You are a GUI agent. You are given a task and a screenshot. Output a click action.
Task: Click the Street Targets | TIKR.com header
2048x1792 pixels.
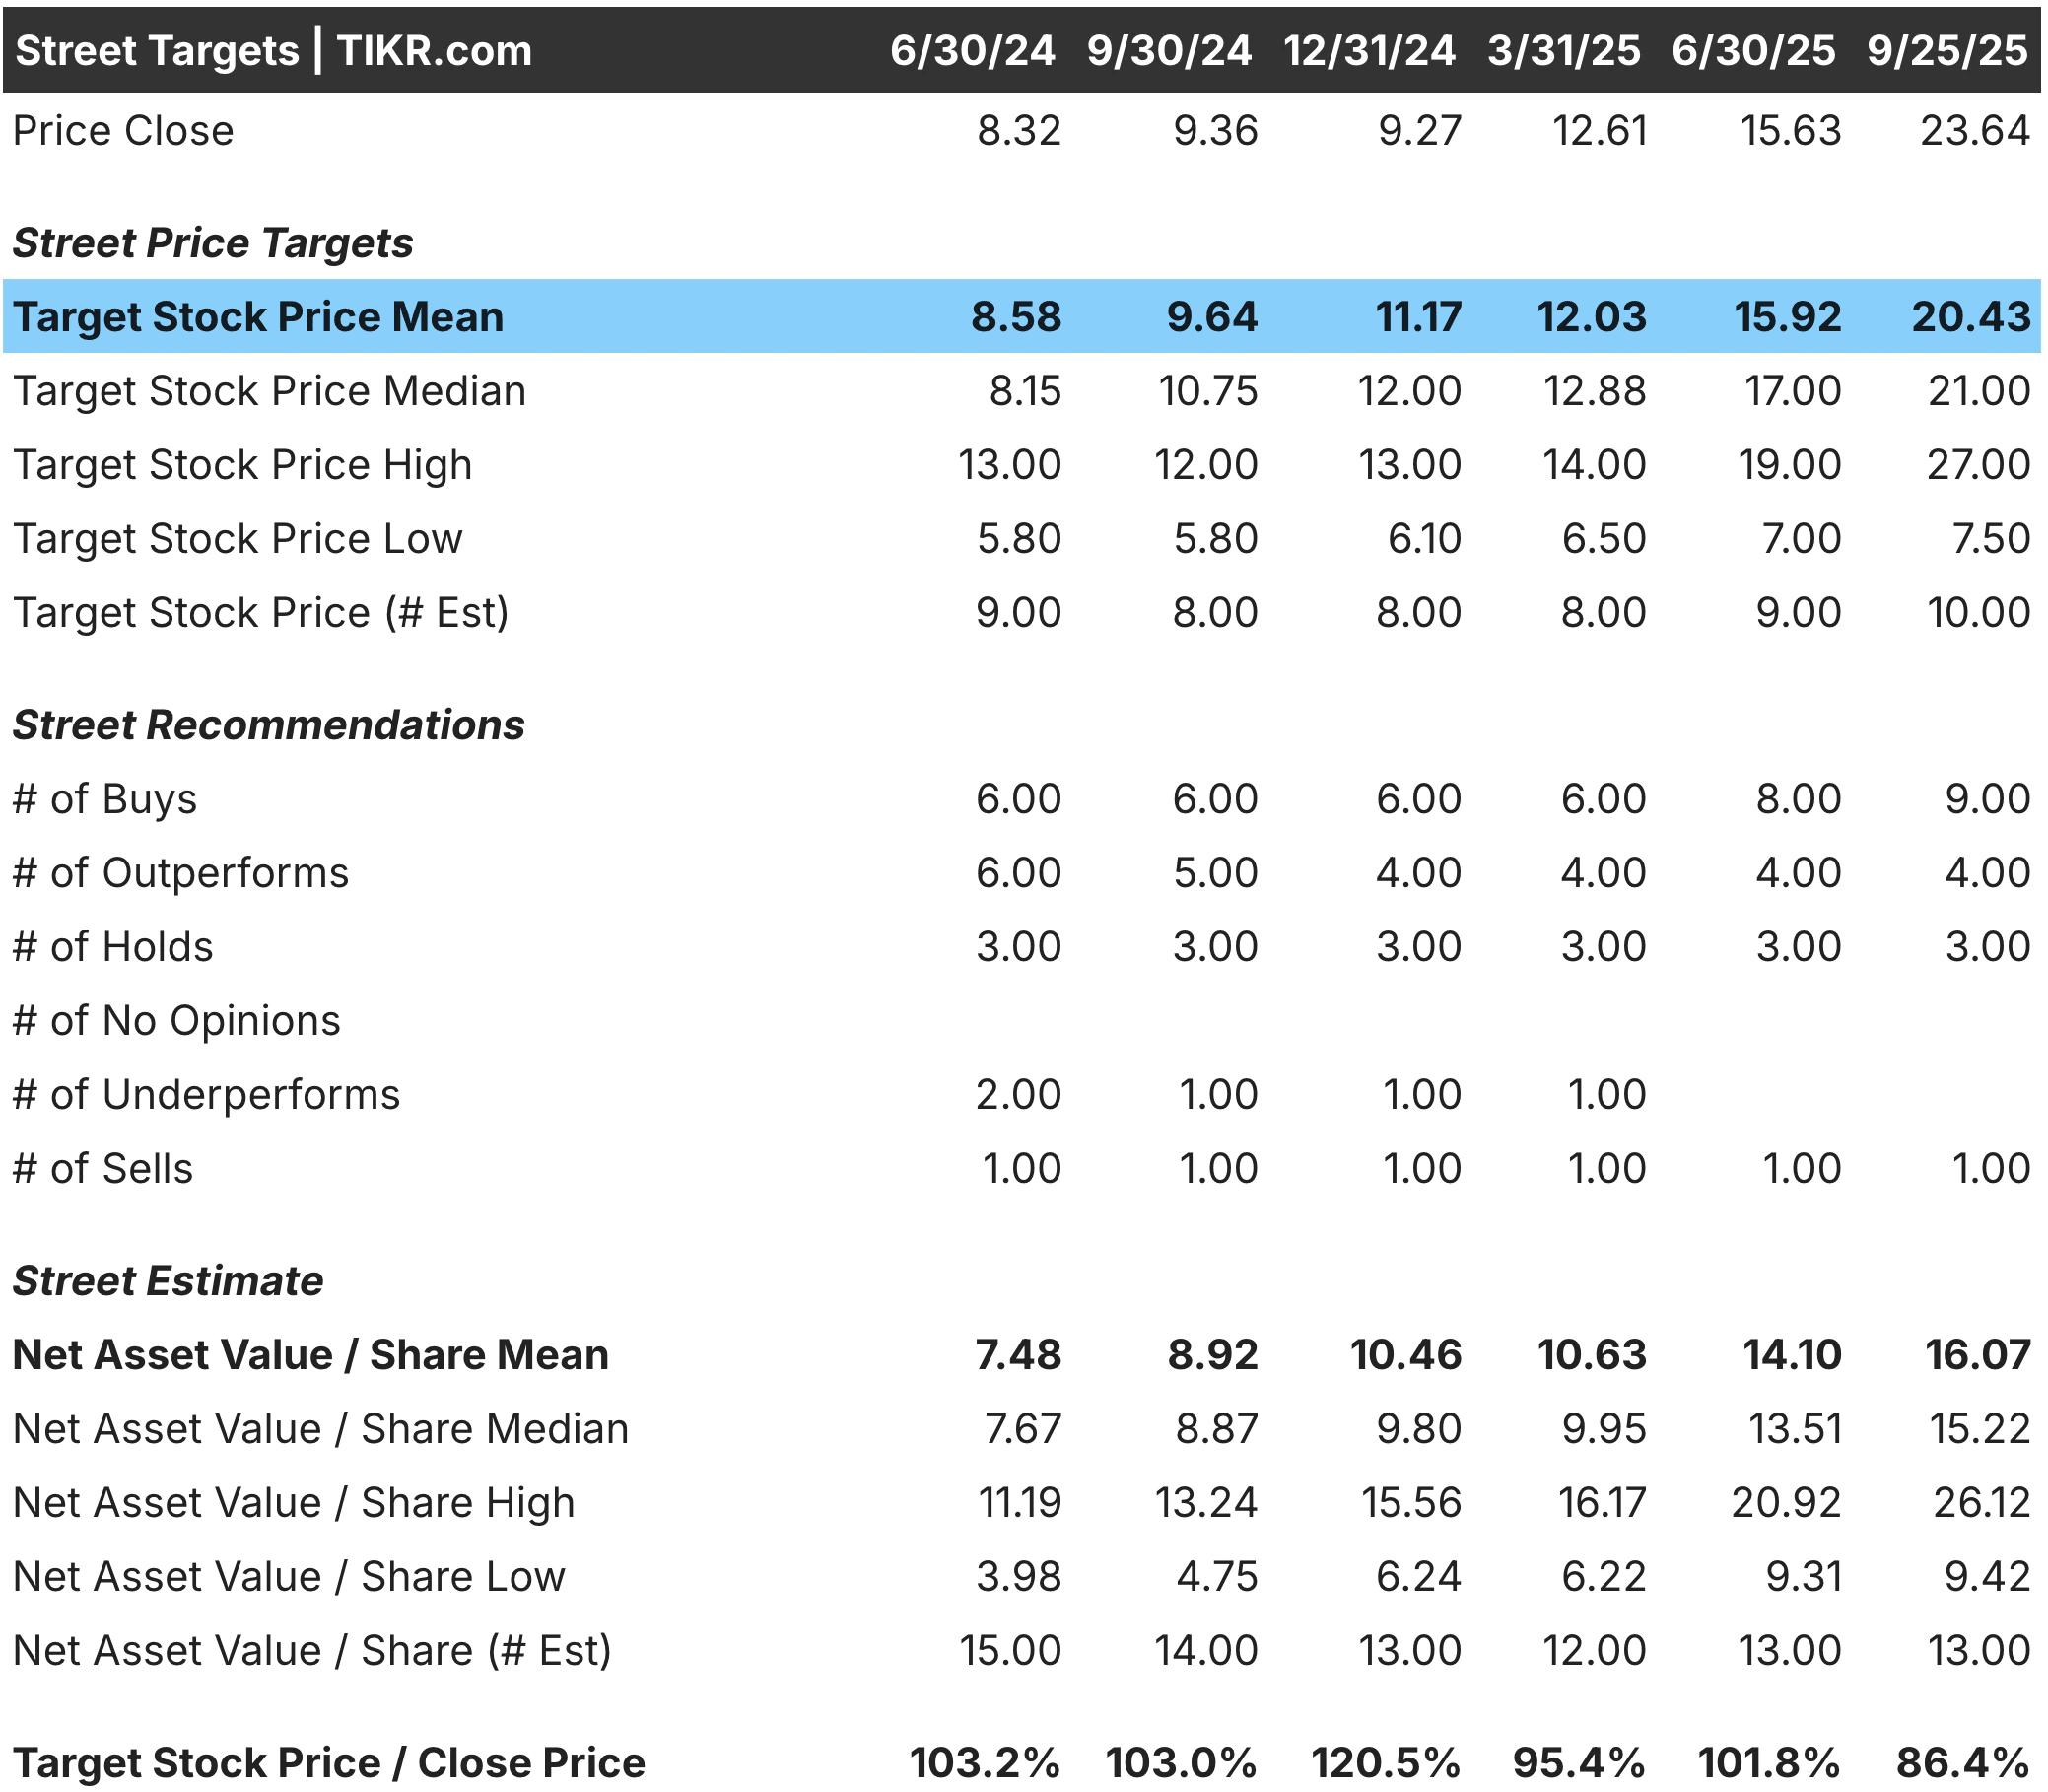[273, 51]
